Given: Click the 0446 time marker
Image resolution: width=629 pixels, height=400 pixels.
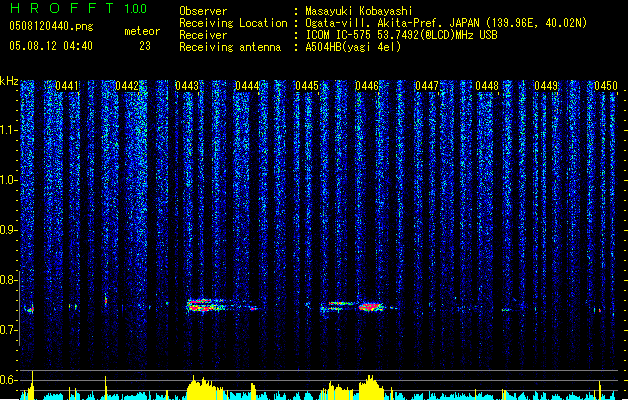Looking at the screenshot, I should click(367, 86).
